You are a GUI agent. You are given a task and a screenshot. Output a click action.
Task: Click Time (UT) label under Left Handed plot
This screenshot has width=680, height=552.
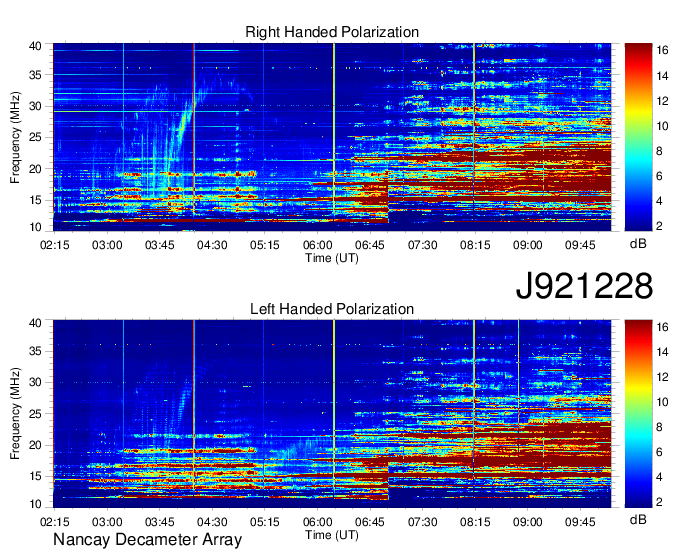pos(332,535)
